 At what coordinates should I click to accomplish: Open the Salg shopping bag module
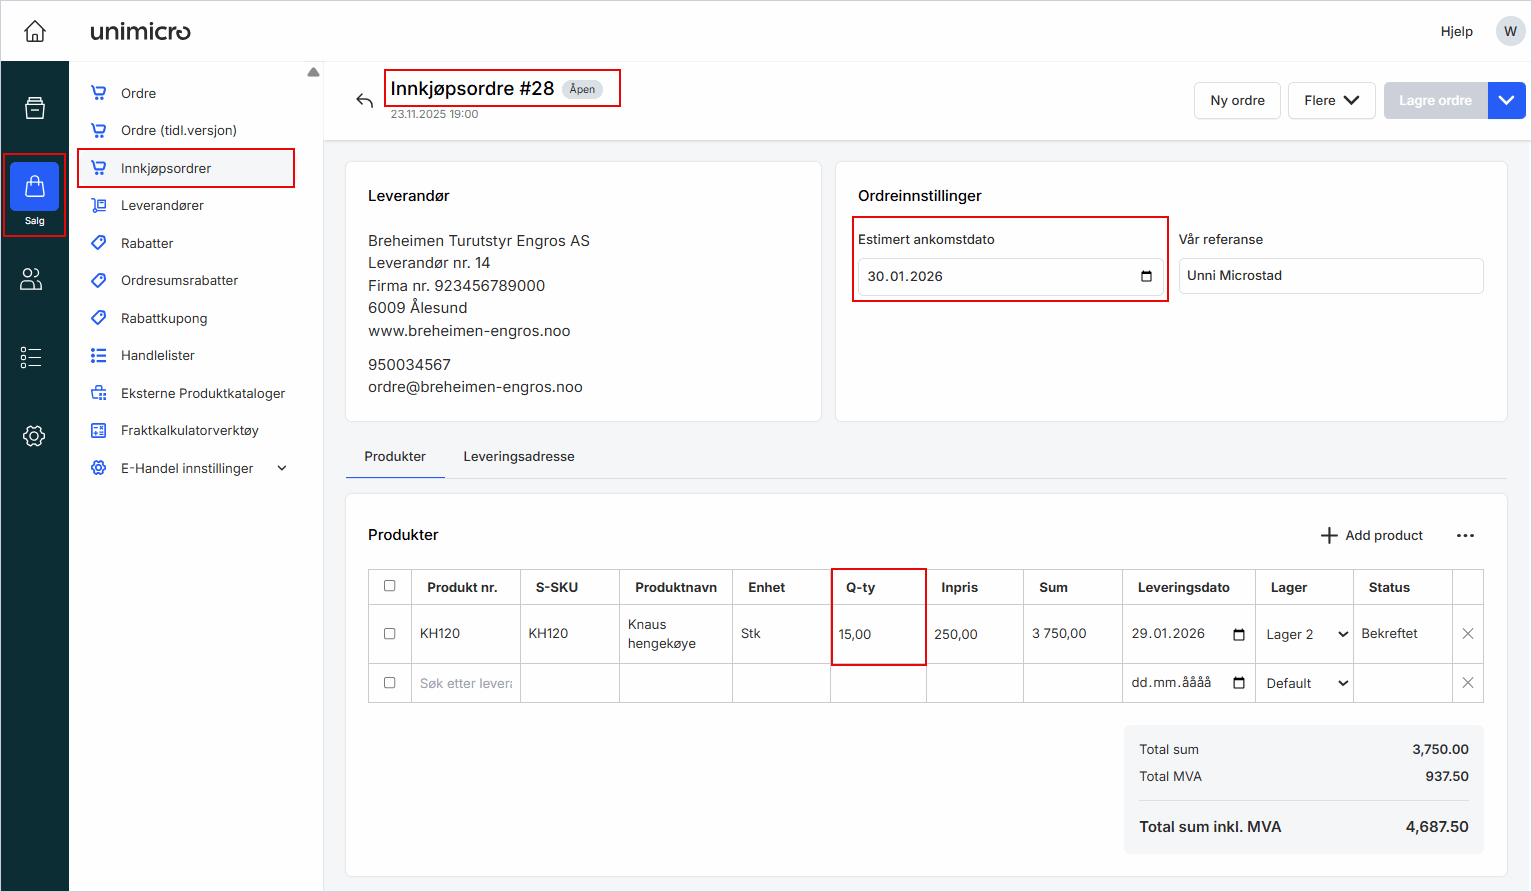(35, 194)
